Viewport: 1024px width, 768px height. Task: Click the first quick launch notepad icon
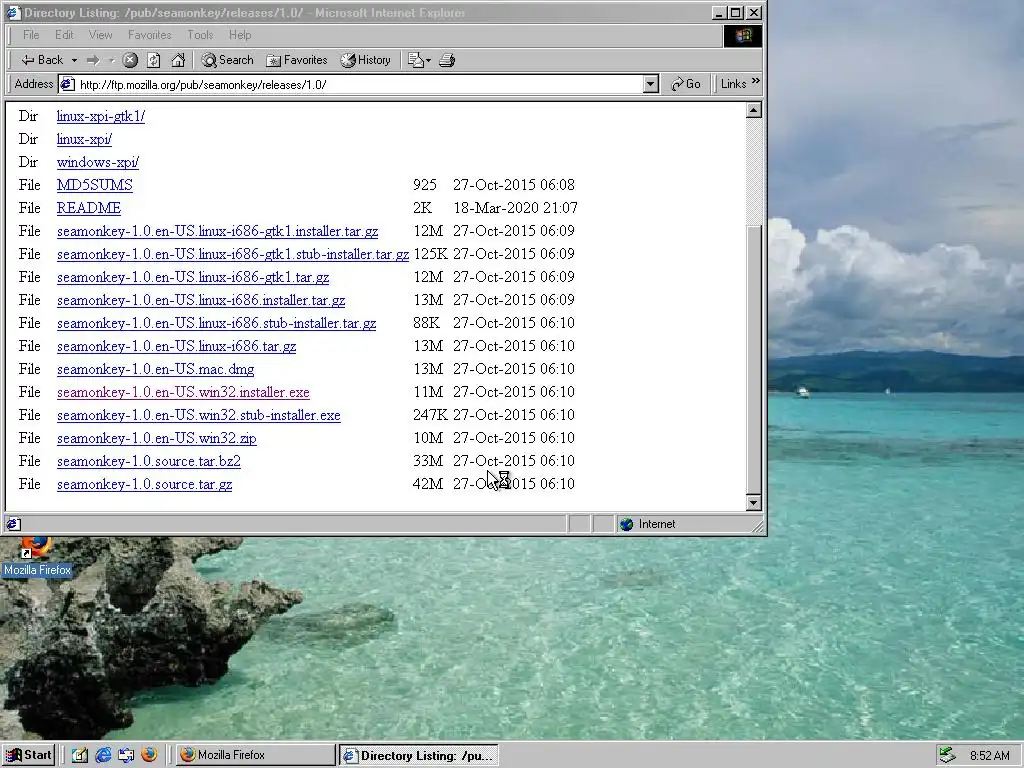[x=80, y=755]
